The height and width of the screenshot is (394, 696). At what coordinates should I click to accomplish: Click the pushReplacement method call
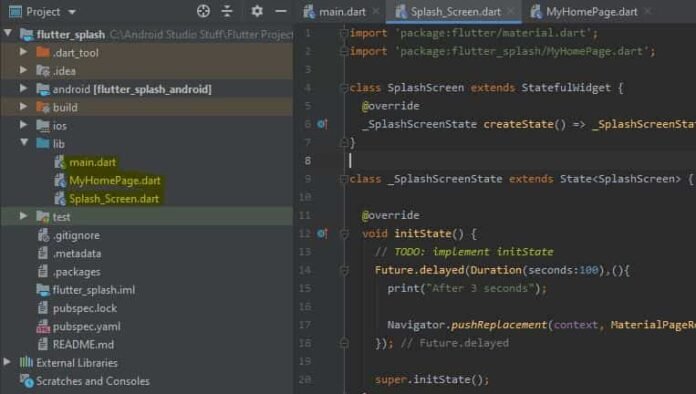(498, 325)
